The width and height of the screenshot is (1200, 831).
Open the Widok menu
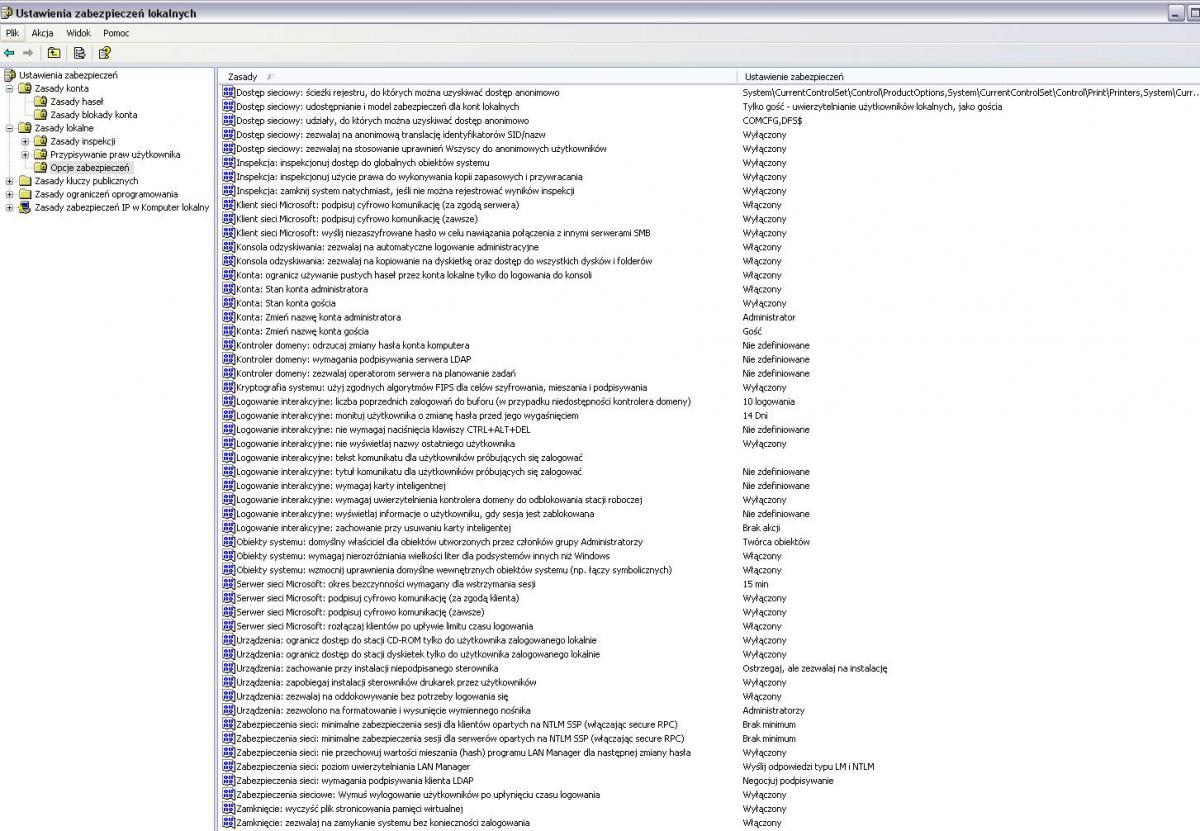[x=78, y=33]
